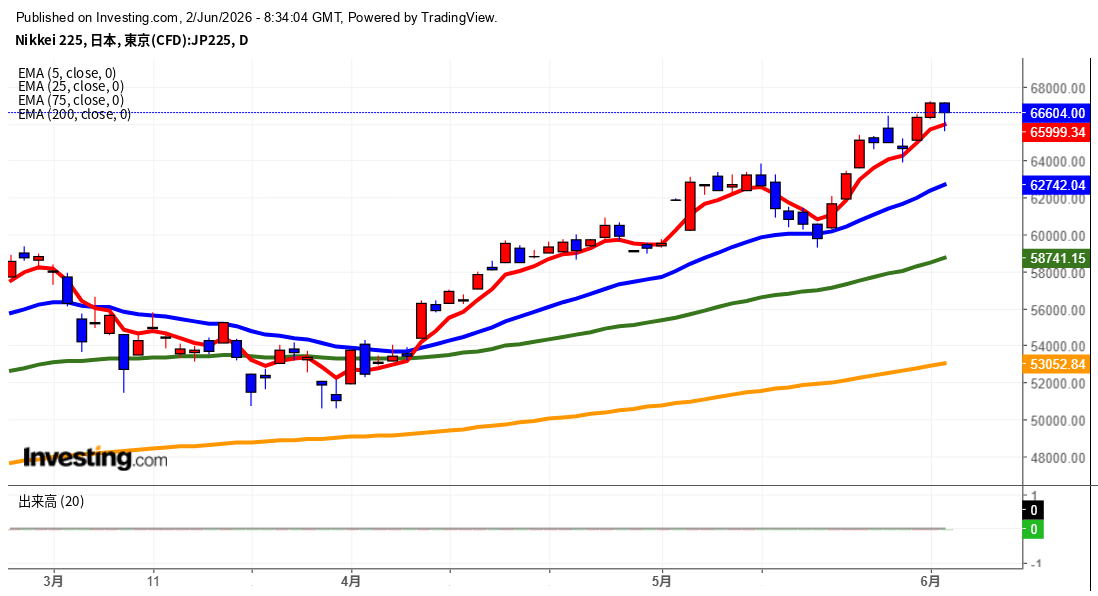Click the orange 53052.84 EMA price tag

1057,363
